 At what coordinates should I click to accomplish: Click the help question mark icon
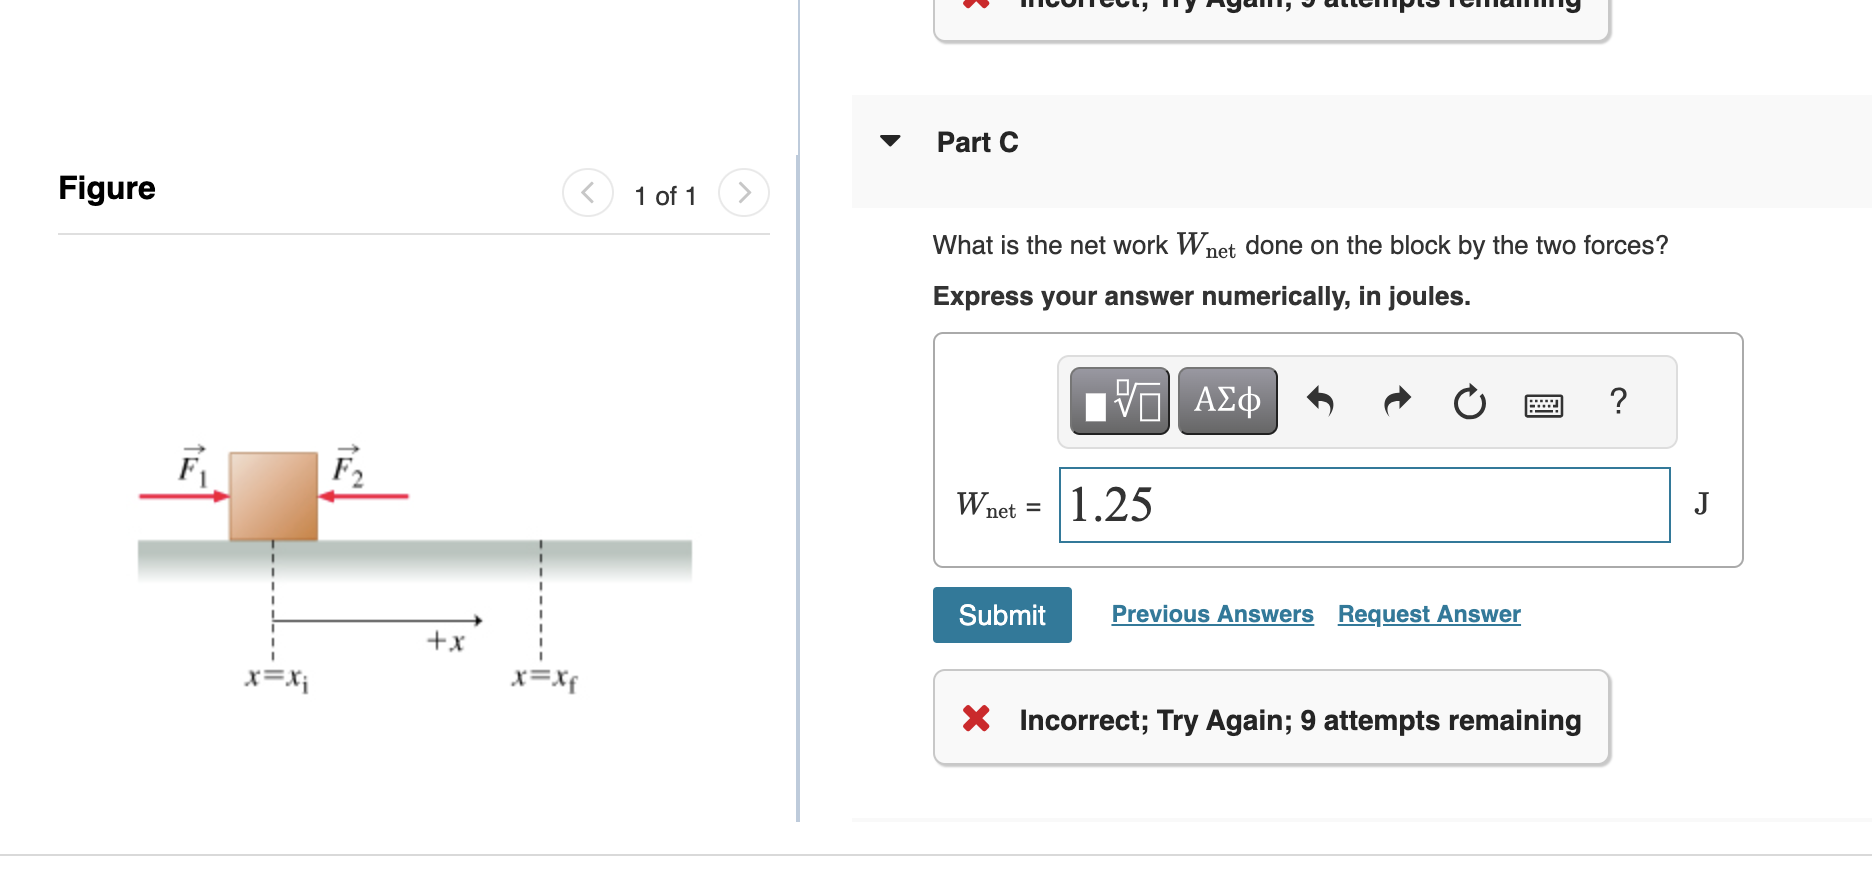click(x=1618, y=401)
